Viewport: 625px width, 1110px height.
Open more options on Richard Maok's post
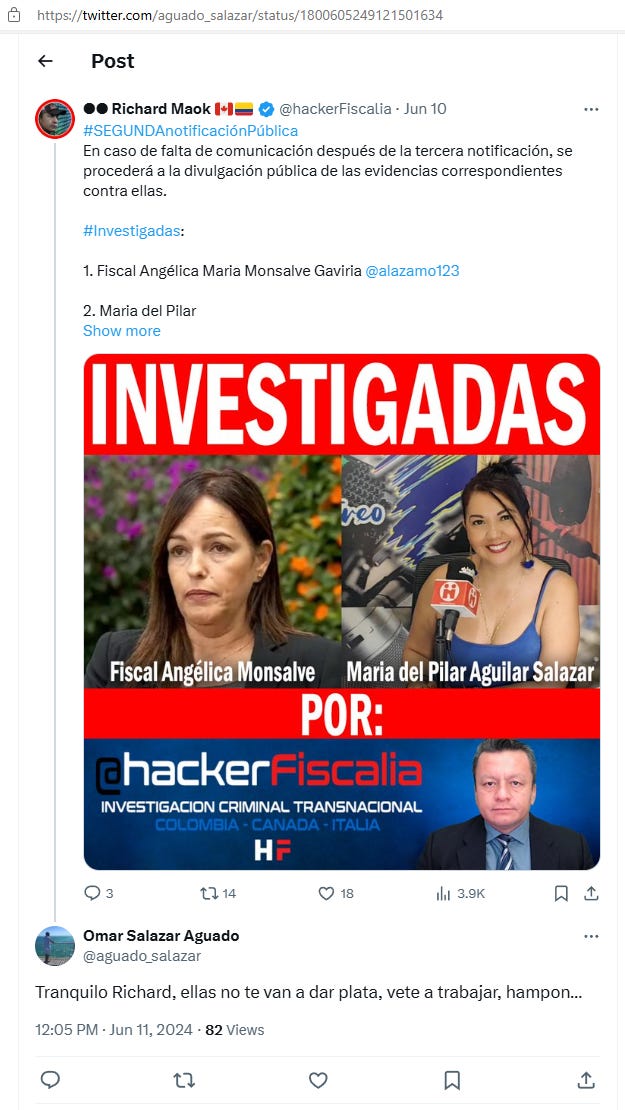(591, 109)
